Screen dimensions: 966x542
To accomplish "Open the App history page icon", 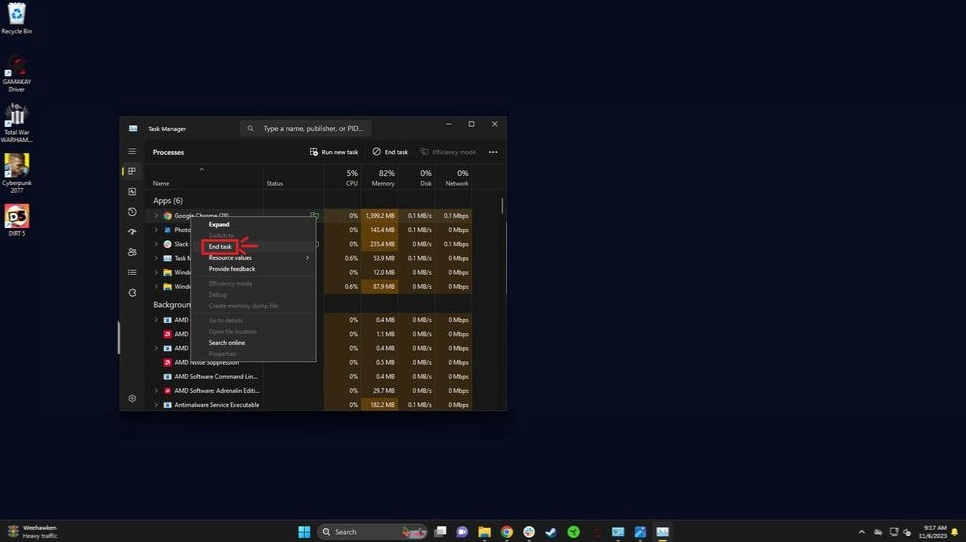I will [x=132, y=212].
